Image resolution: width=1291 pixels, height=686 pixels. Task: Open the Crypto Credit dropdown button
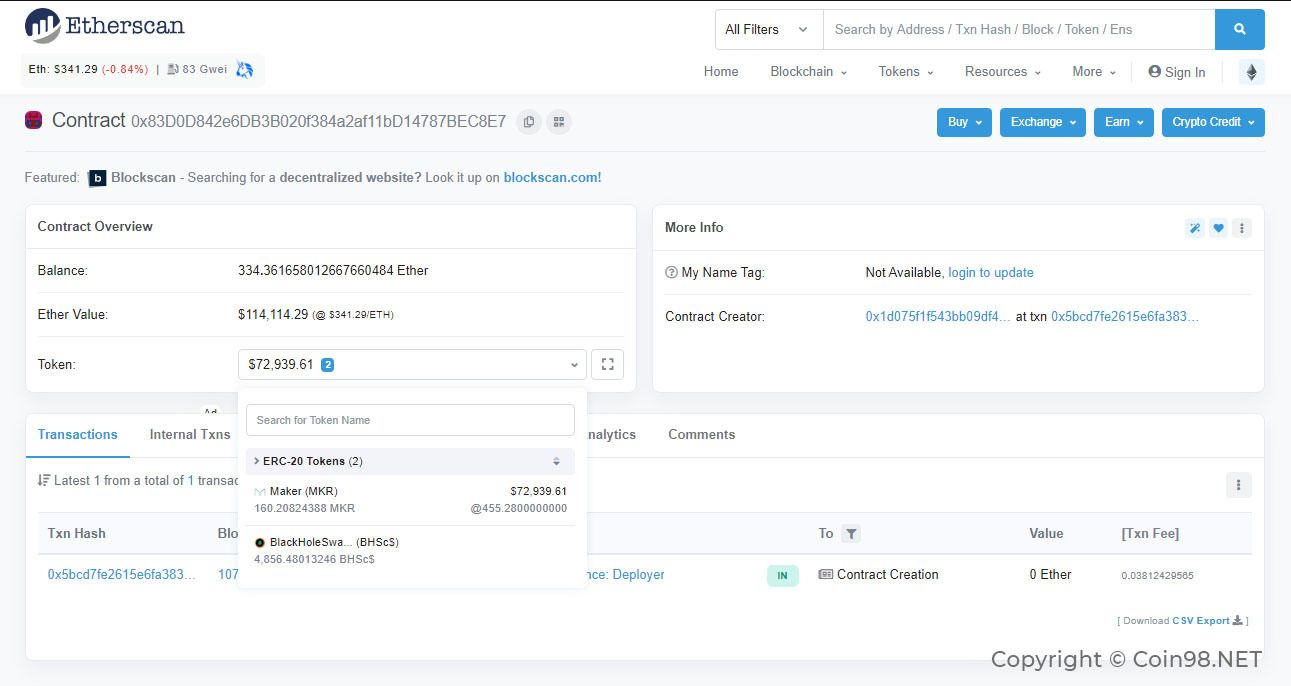(1213, 122)
